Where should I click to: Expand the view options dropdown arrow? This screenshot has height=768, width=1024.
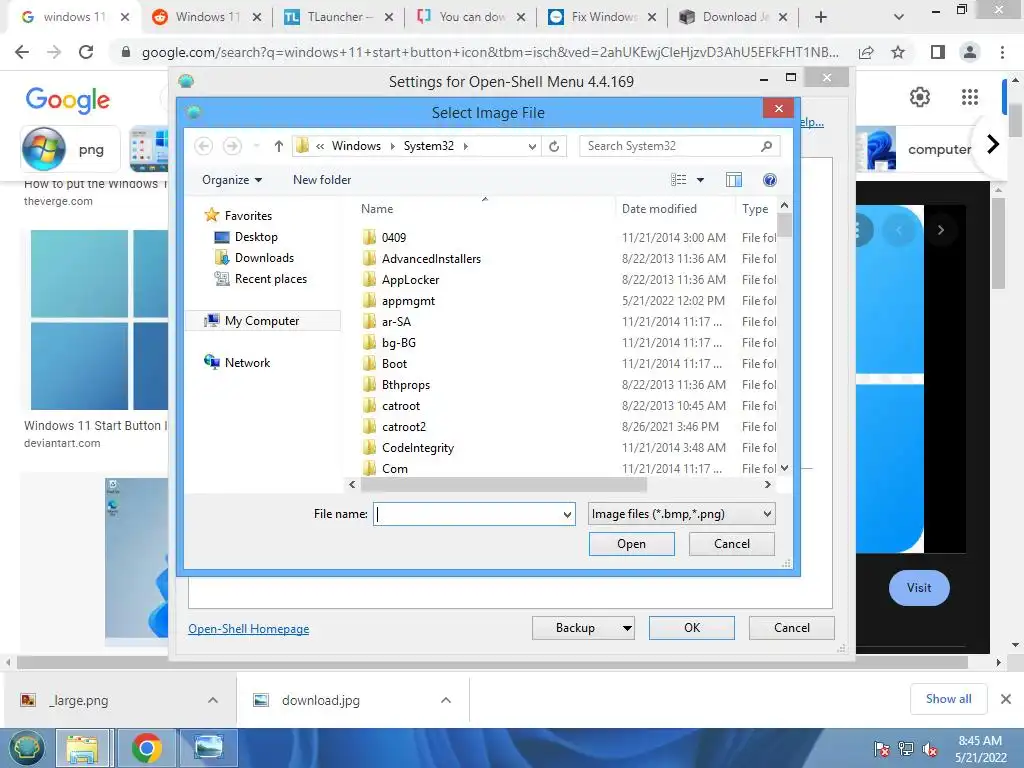(700, 180)
